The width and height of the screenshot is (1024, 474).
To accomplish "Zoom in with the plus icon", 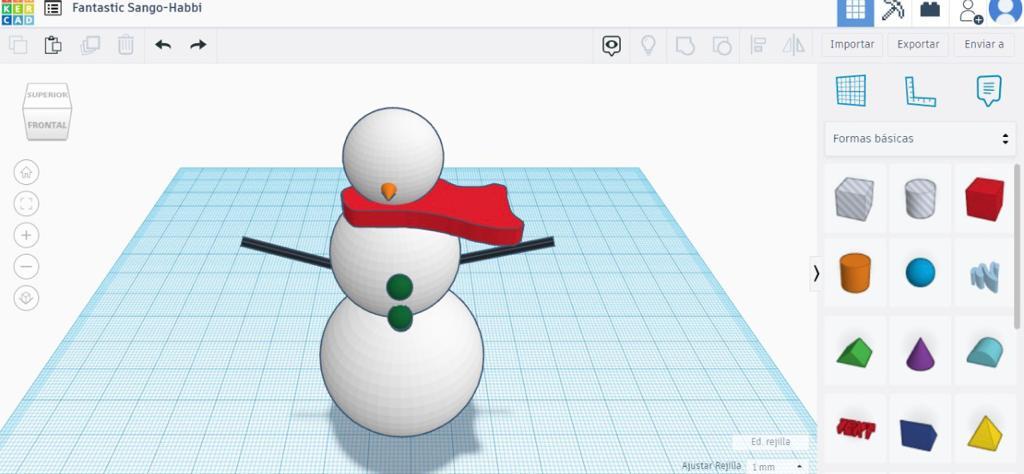I will click(x=26, y=235).
